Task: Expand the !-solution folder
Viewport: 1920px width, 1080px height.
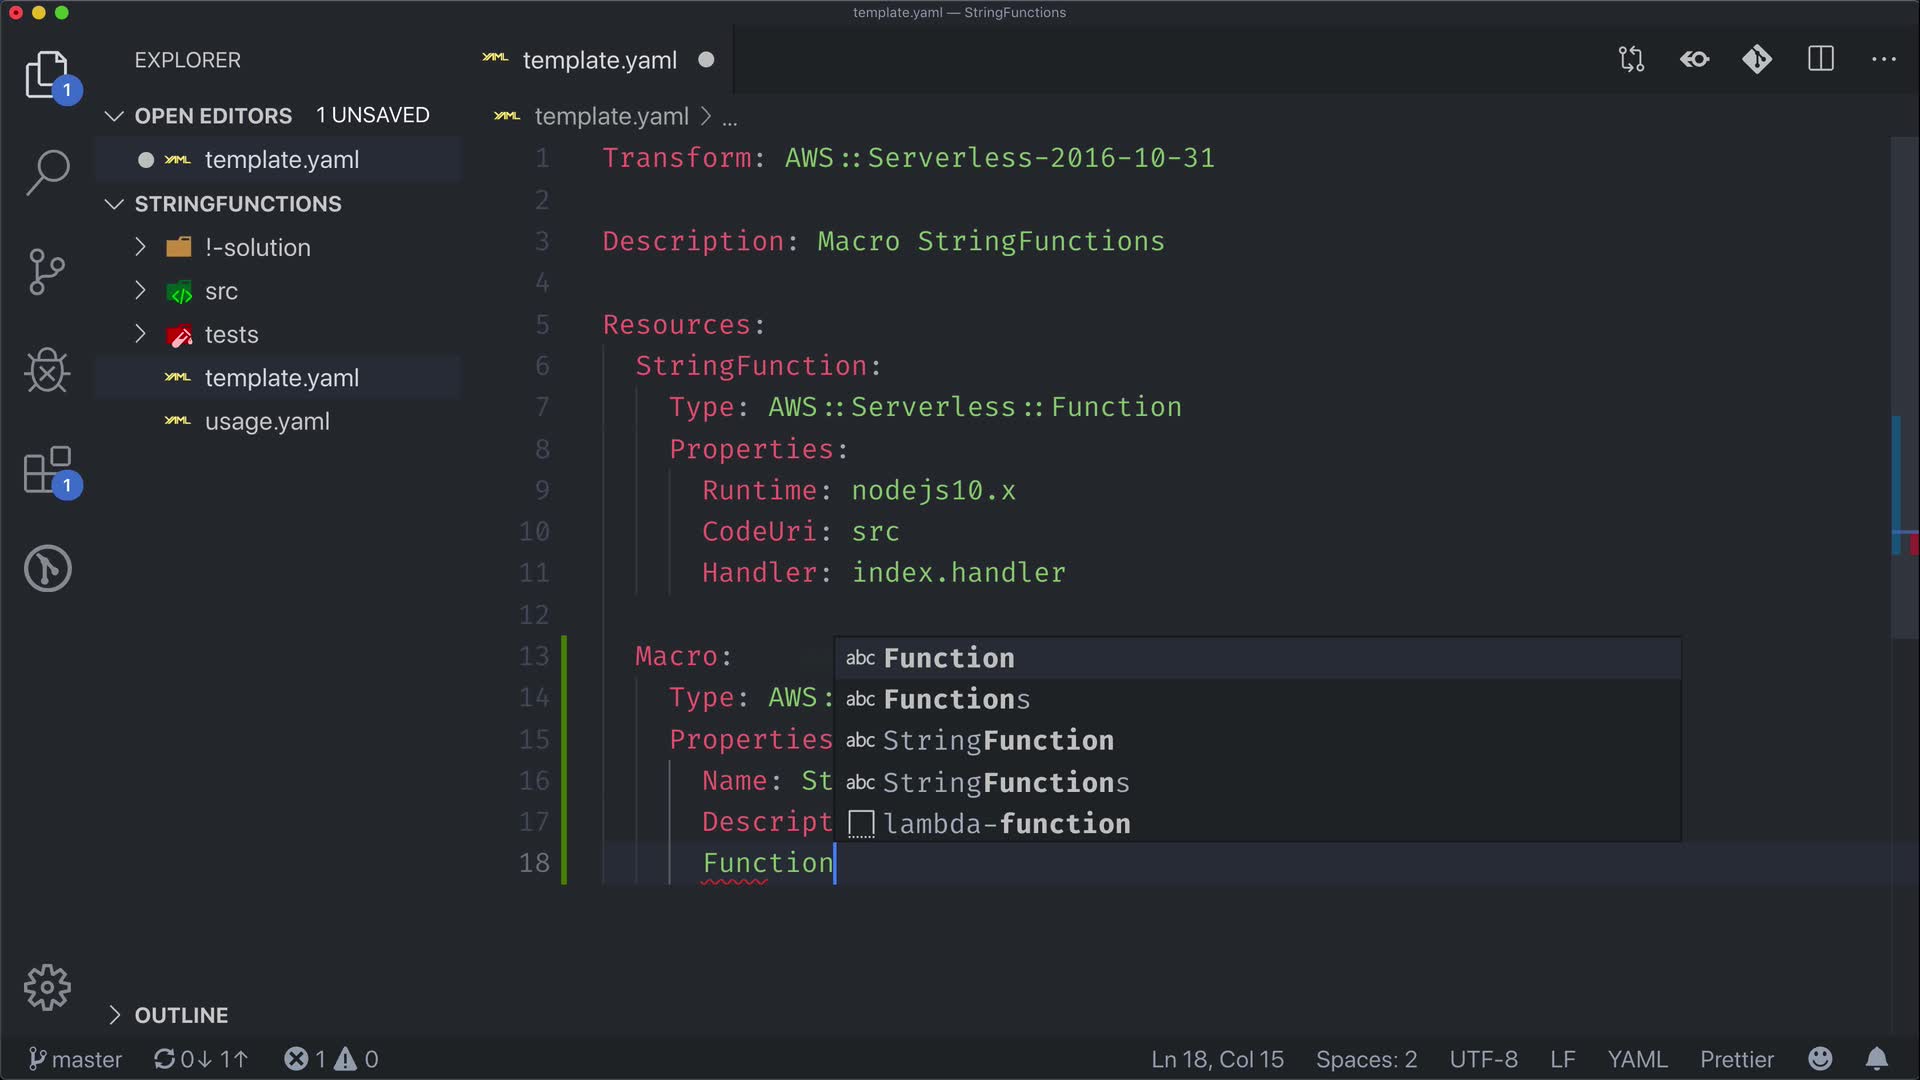Action: click(x=258, y=247)
